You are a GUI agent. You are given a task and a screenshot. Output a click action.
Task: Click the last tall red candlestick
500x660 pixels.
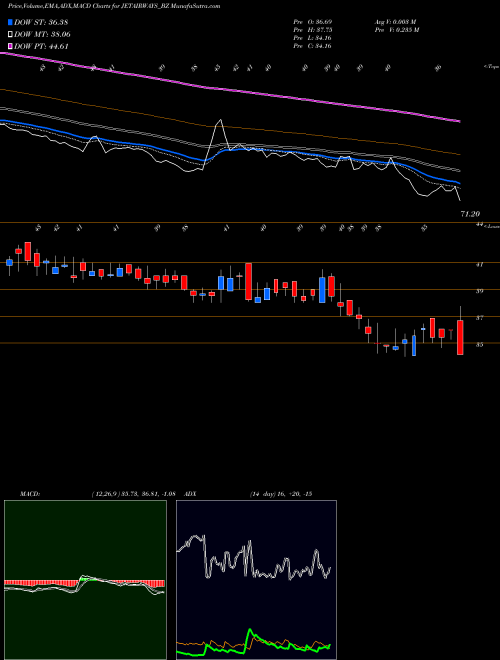click(460, 338)
